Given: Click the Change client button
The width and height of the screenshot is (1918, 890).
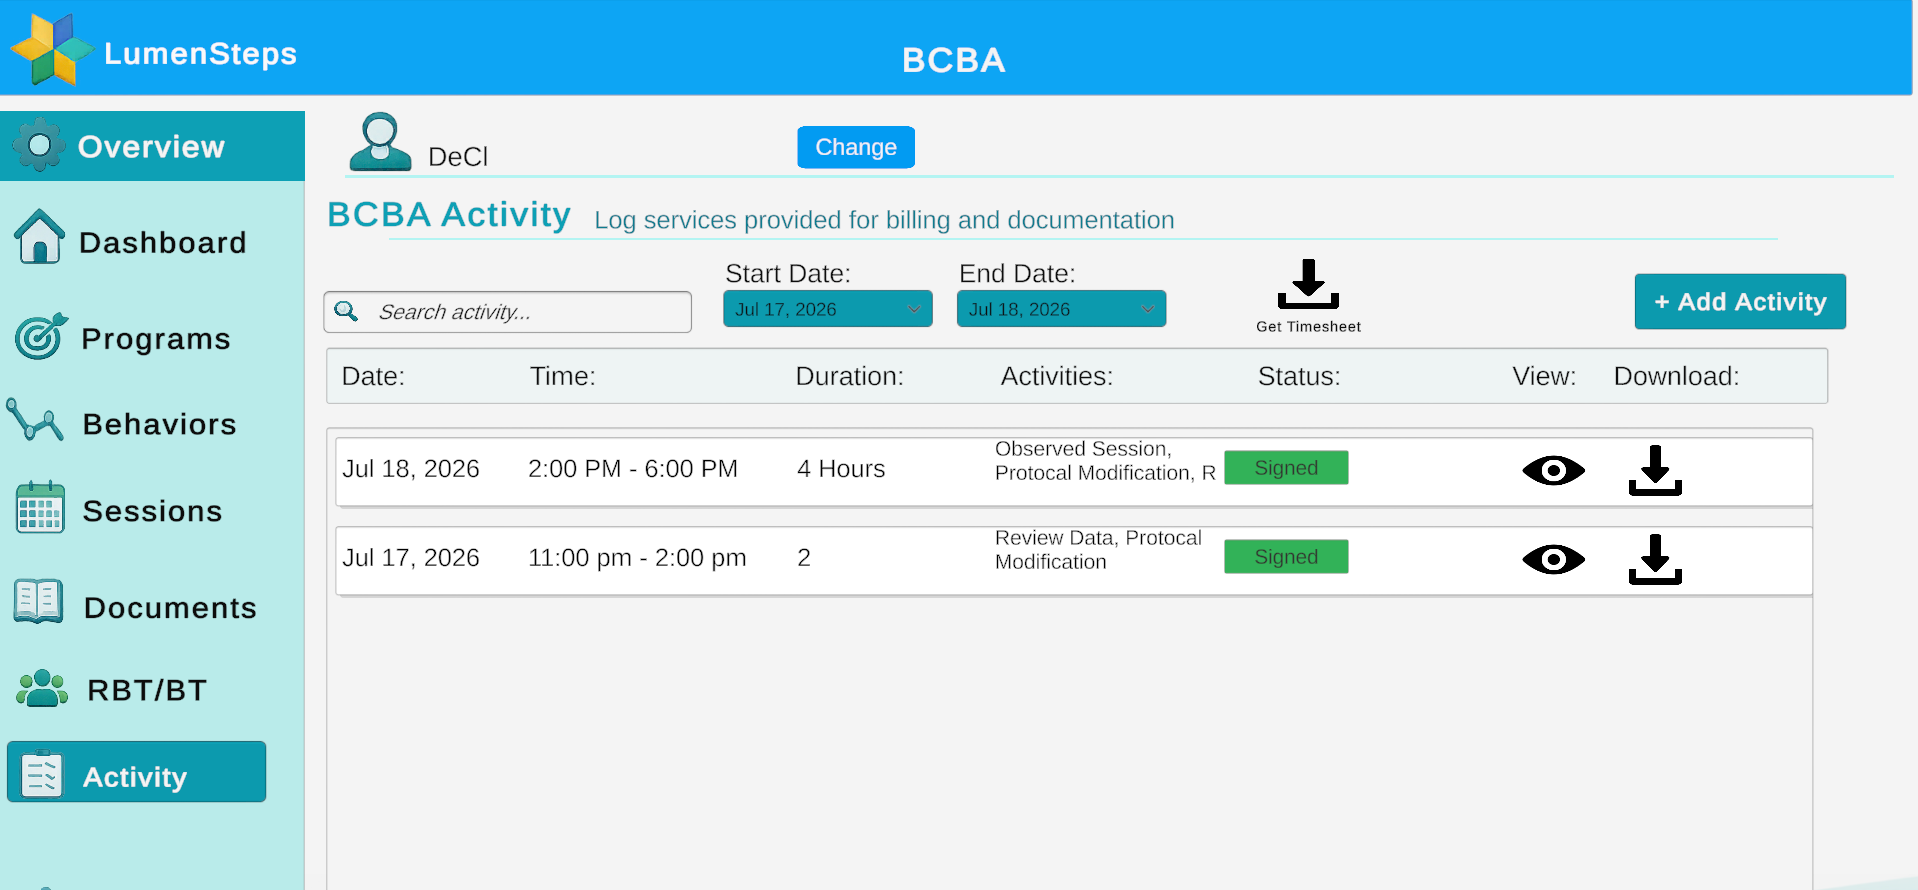Looking at the screenshot, I should tap(856, 147).
